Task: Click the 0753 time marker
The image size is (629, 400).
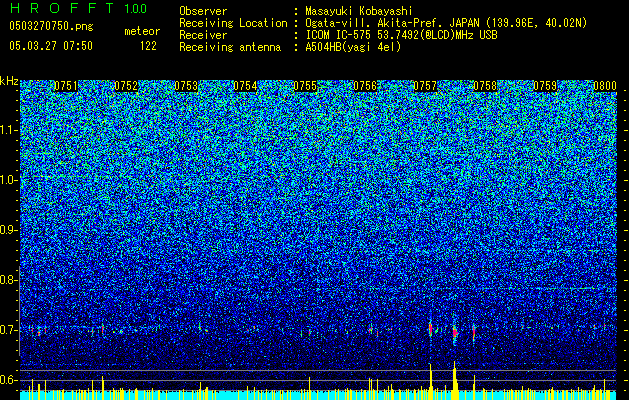Action: (x=186, y=86)
